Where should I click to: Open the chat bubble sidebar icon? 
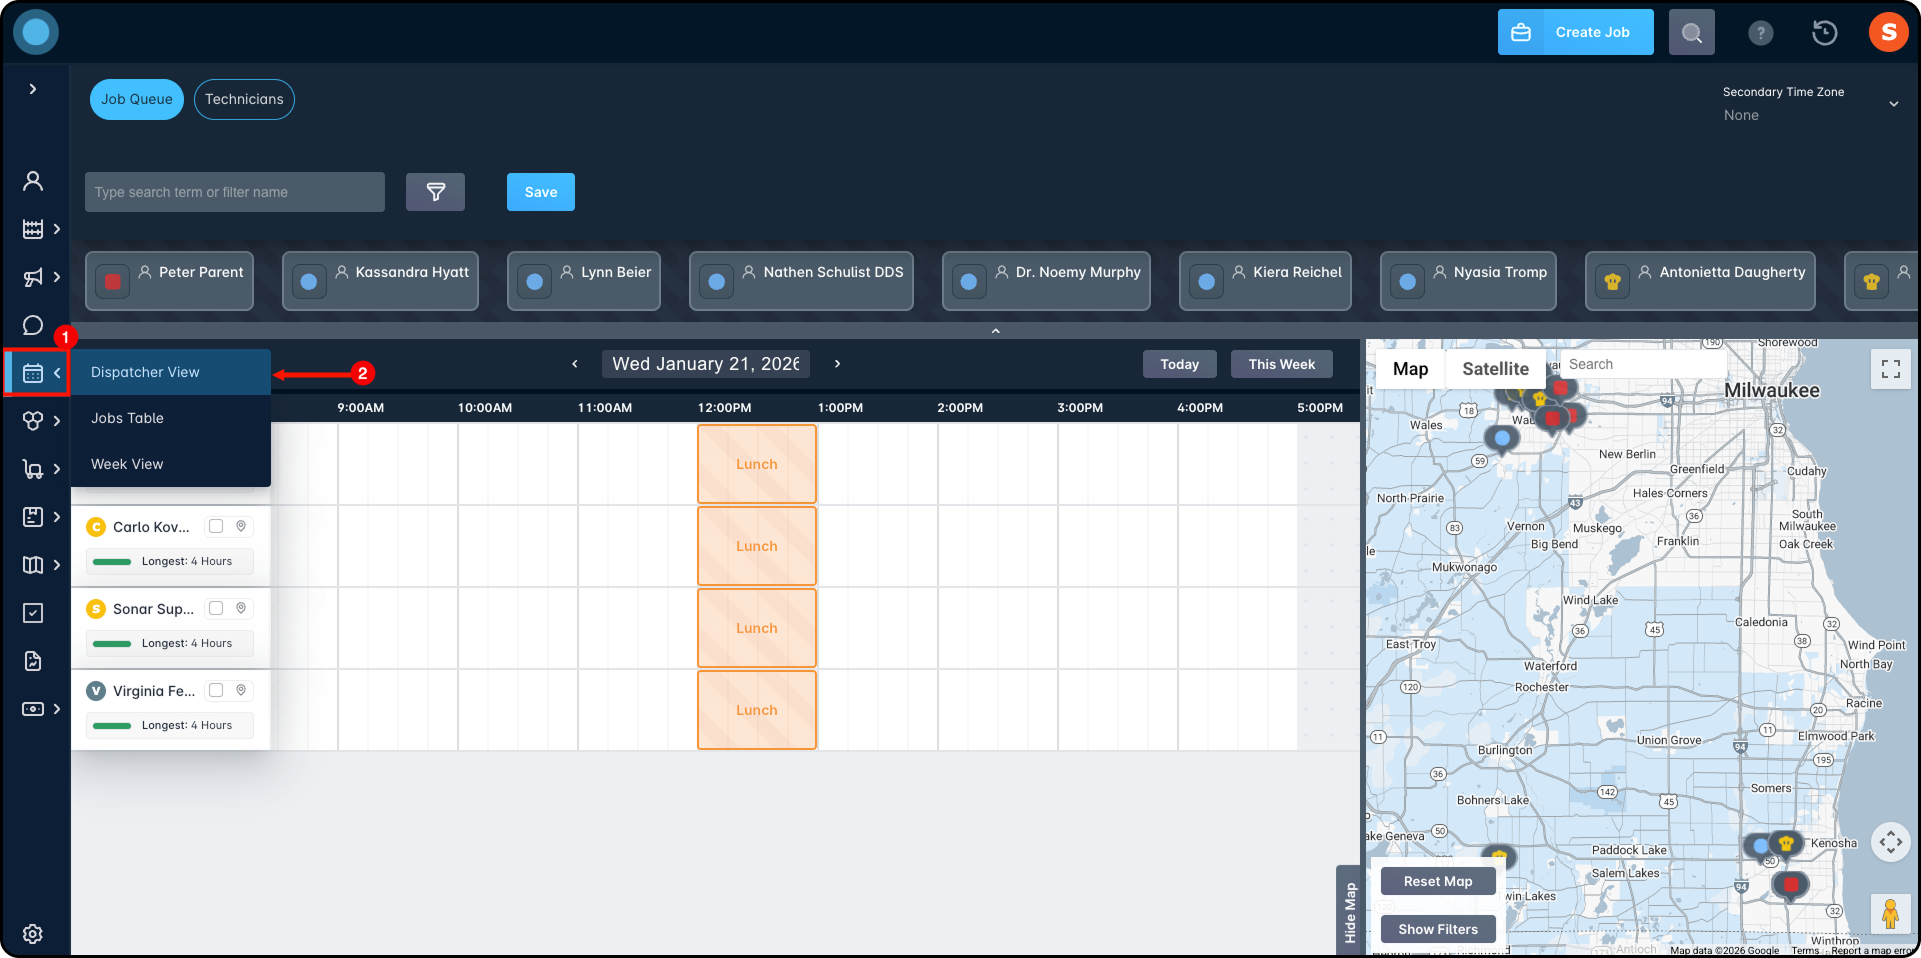pyautogui.click(x=33, y=325)
